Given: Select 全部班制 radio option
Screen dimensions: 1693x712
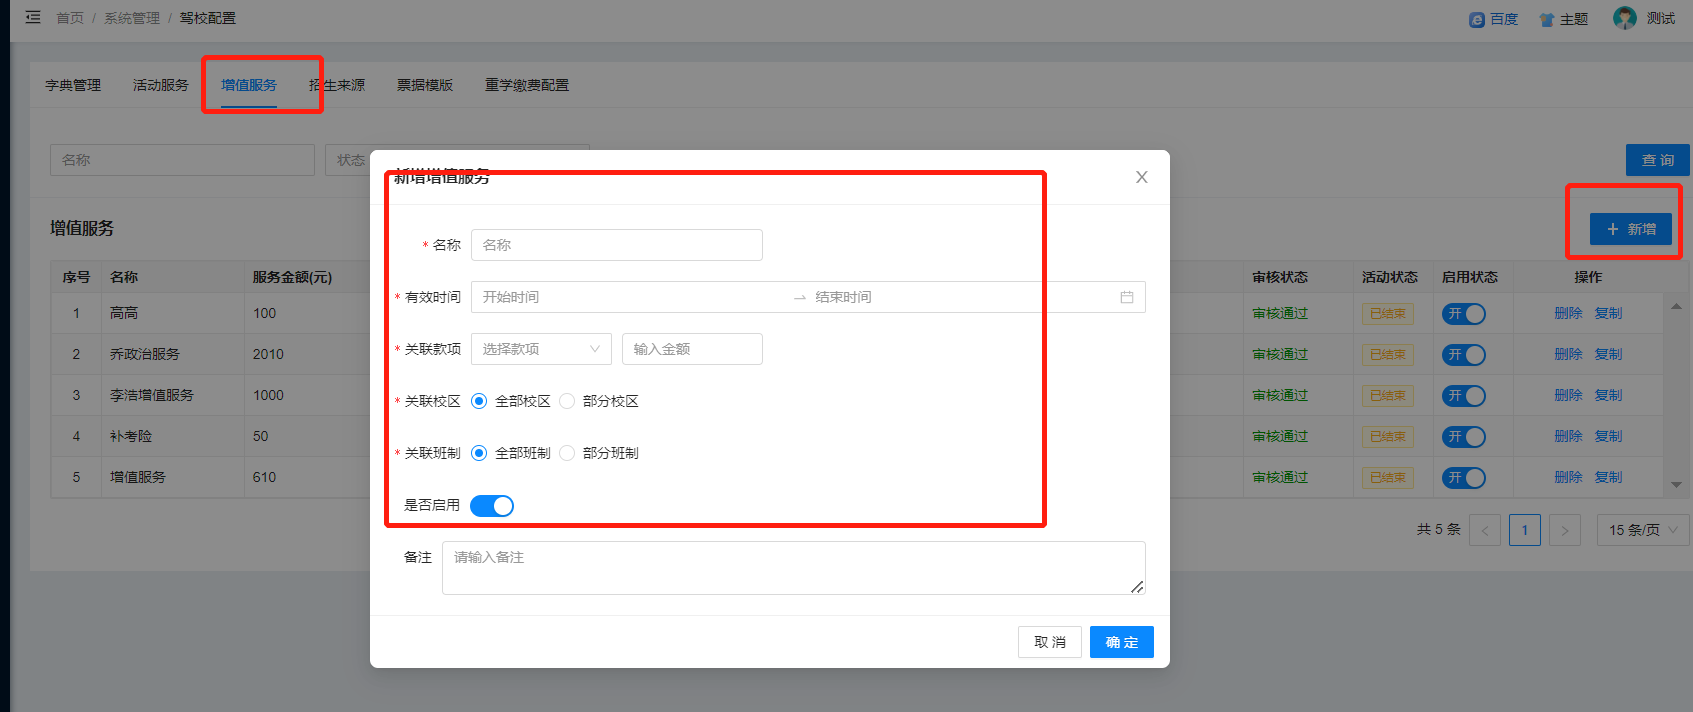Looking at the screenshot, I should click(479, 453).
